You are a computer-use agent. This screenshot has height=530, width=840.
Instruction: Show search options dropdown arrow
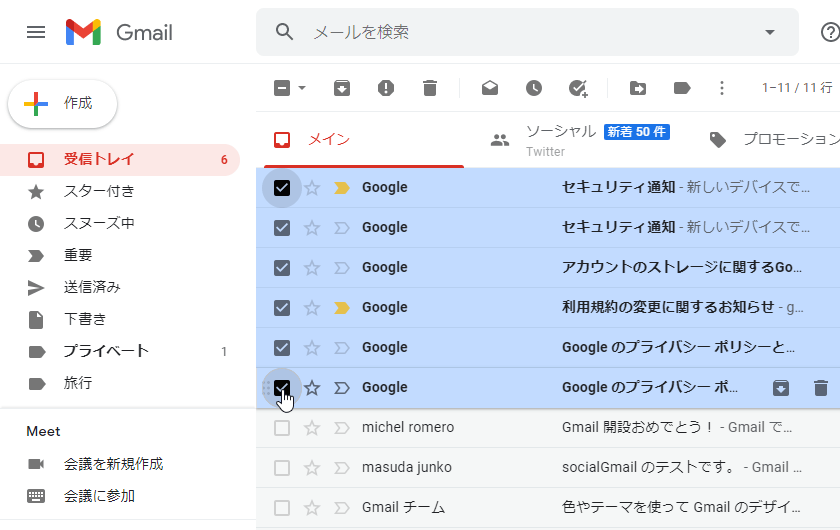770,32
